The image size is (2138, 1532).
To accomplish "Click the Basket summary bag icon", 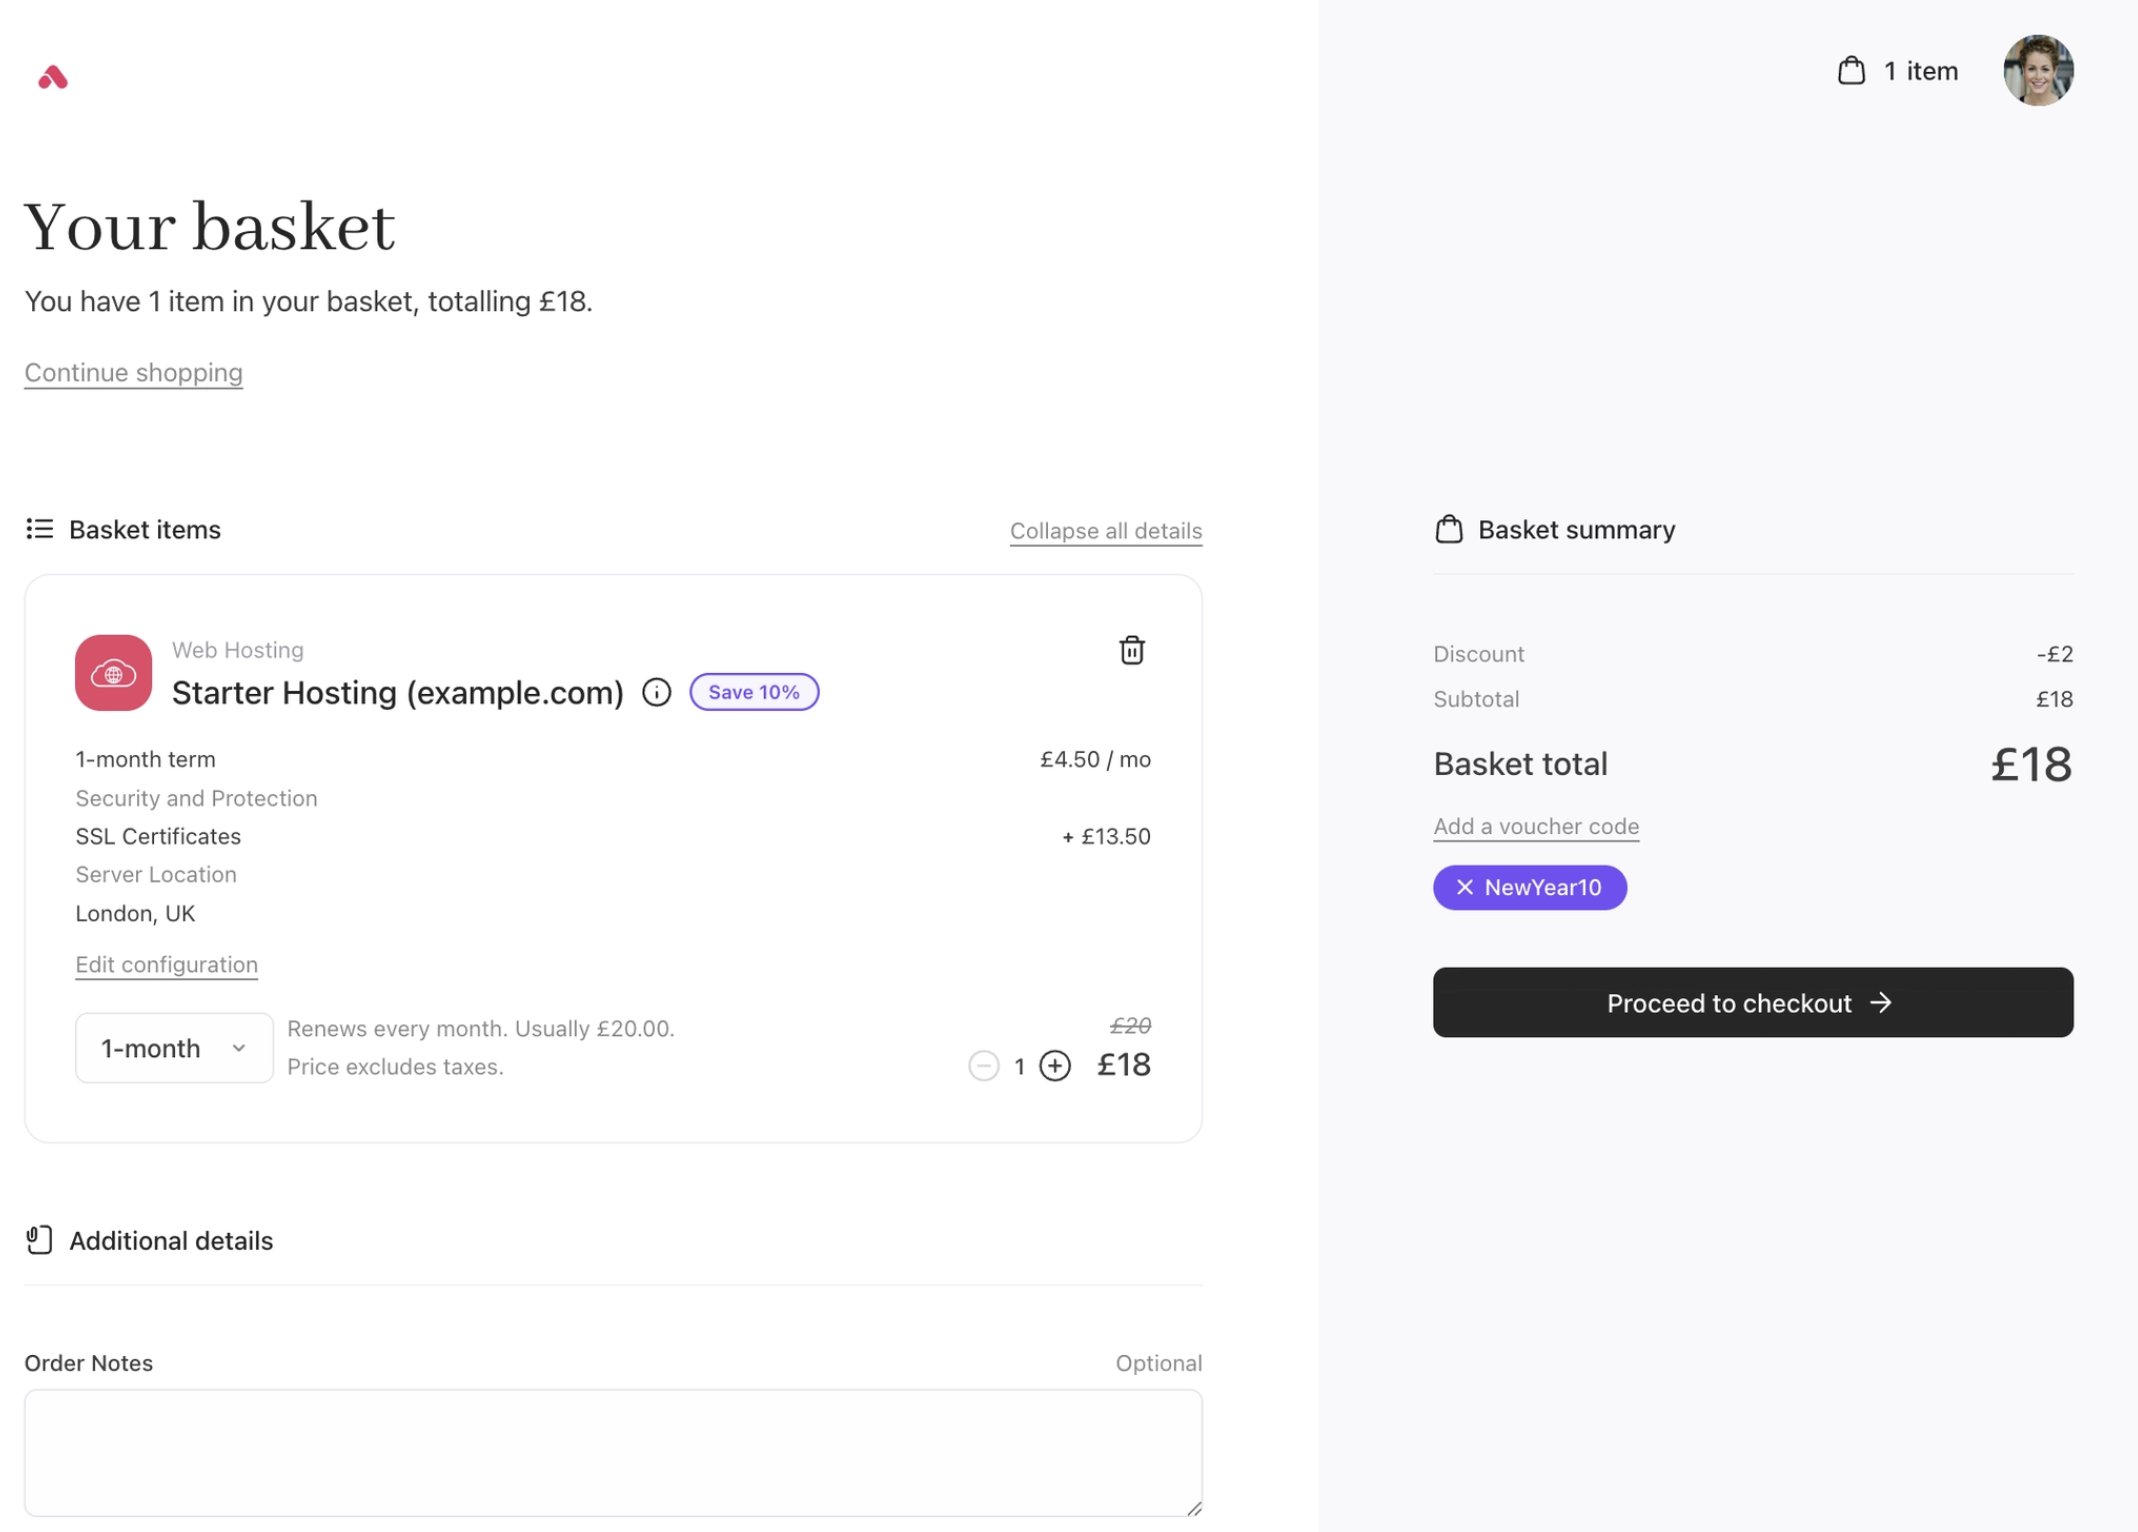I will 1448,529.
